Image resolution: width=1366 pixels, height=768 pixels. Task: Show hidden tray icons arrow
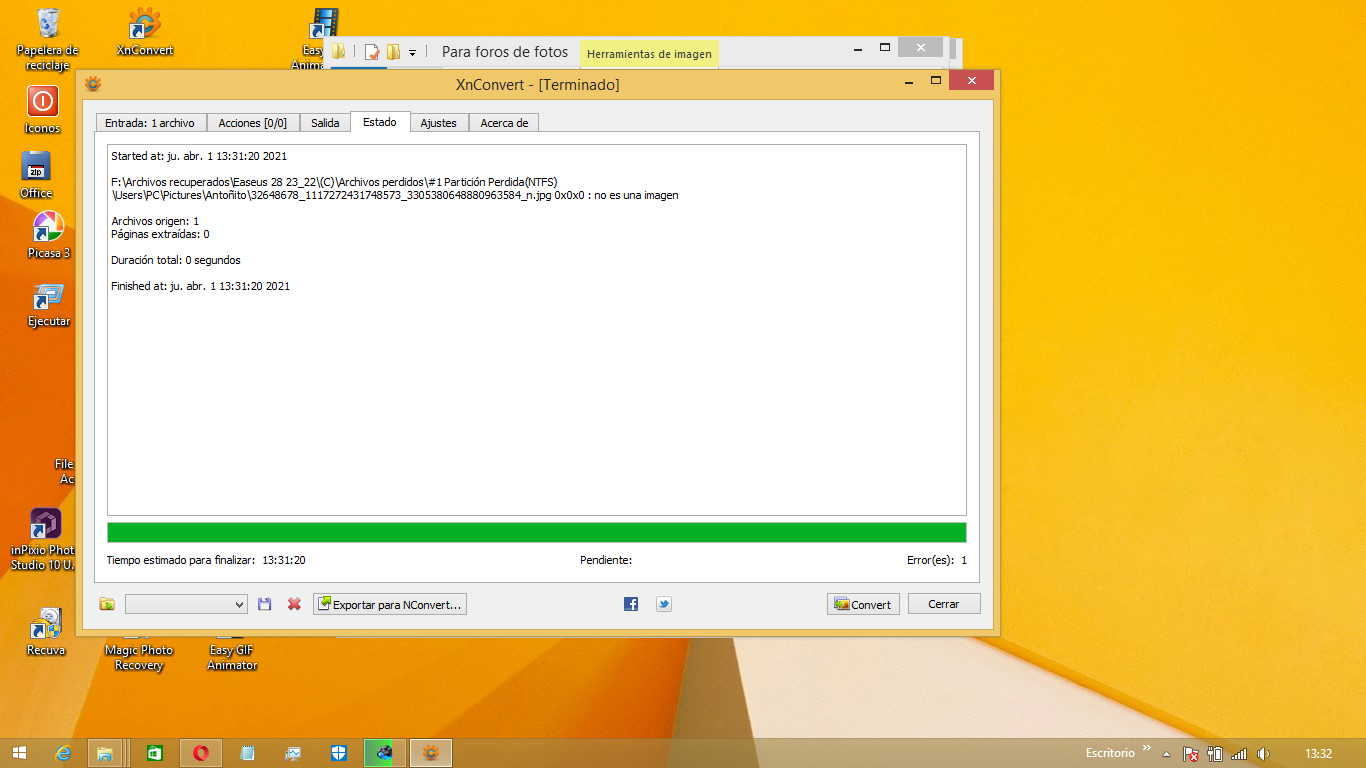point(1166,754)
